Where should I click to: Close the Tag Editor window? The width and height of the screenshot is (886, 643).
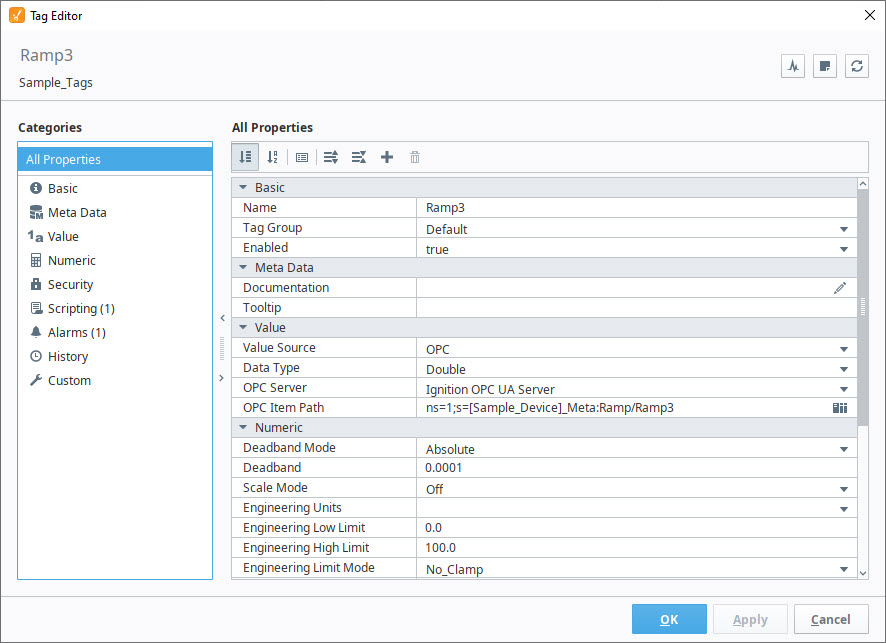[870, 15]
